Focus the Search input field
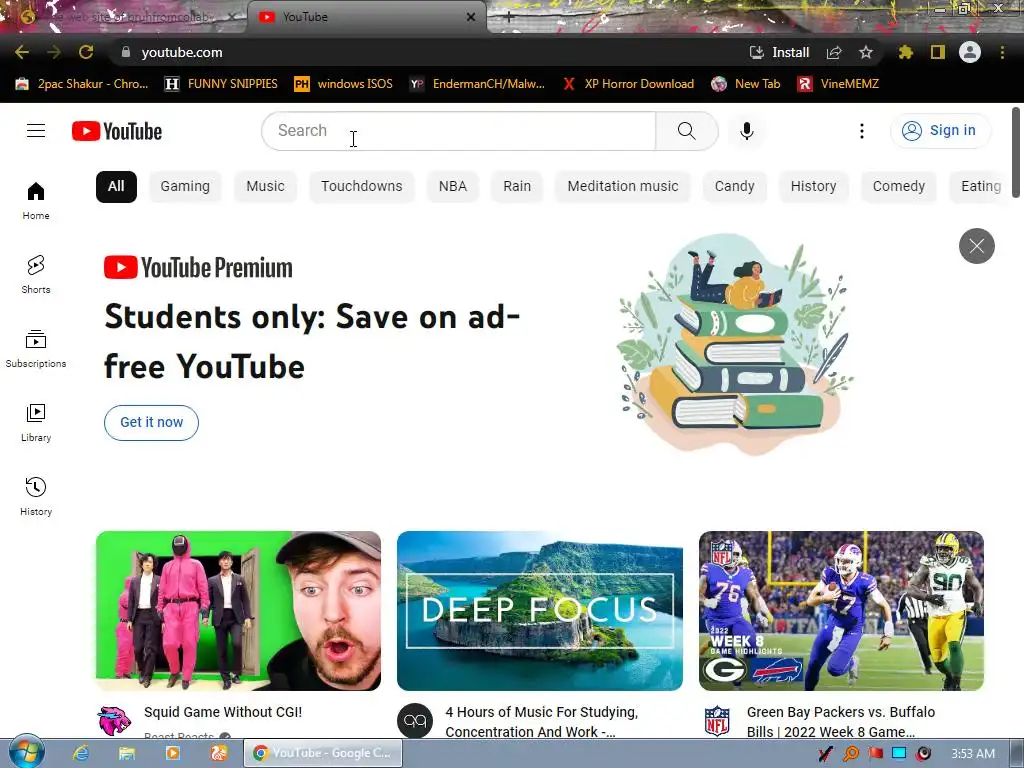The image size is (1024, 768). pyautogui.click(x=459, y=131)
